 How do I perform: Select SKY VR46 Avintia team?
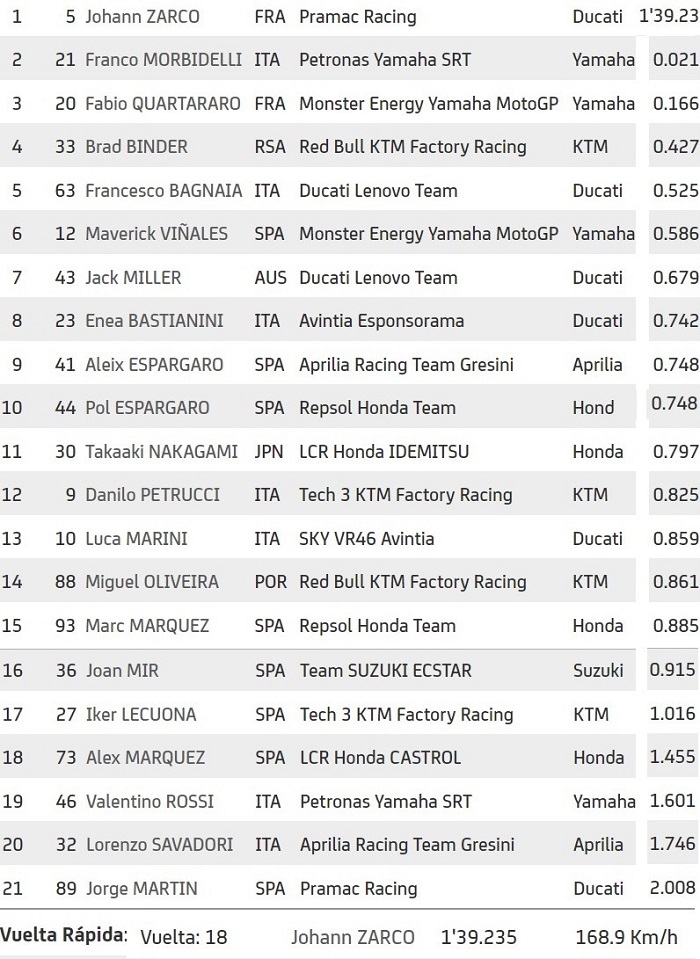point(367,539)
